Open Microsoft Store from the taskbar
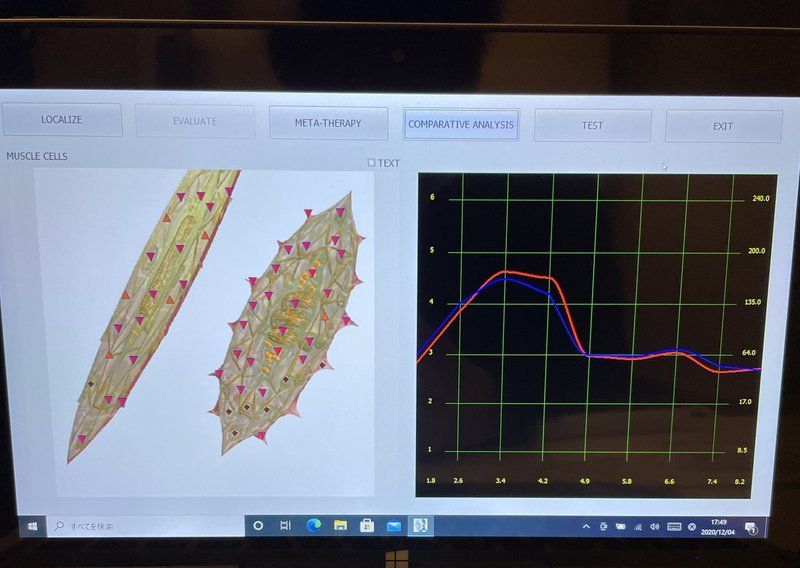Viewport: 800px width, 568px height. (x=367, y=526)
